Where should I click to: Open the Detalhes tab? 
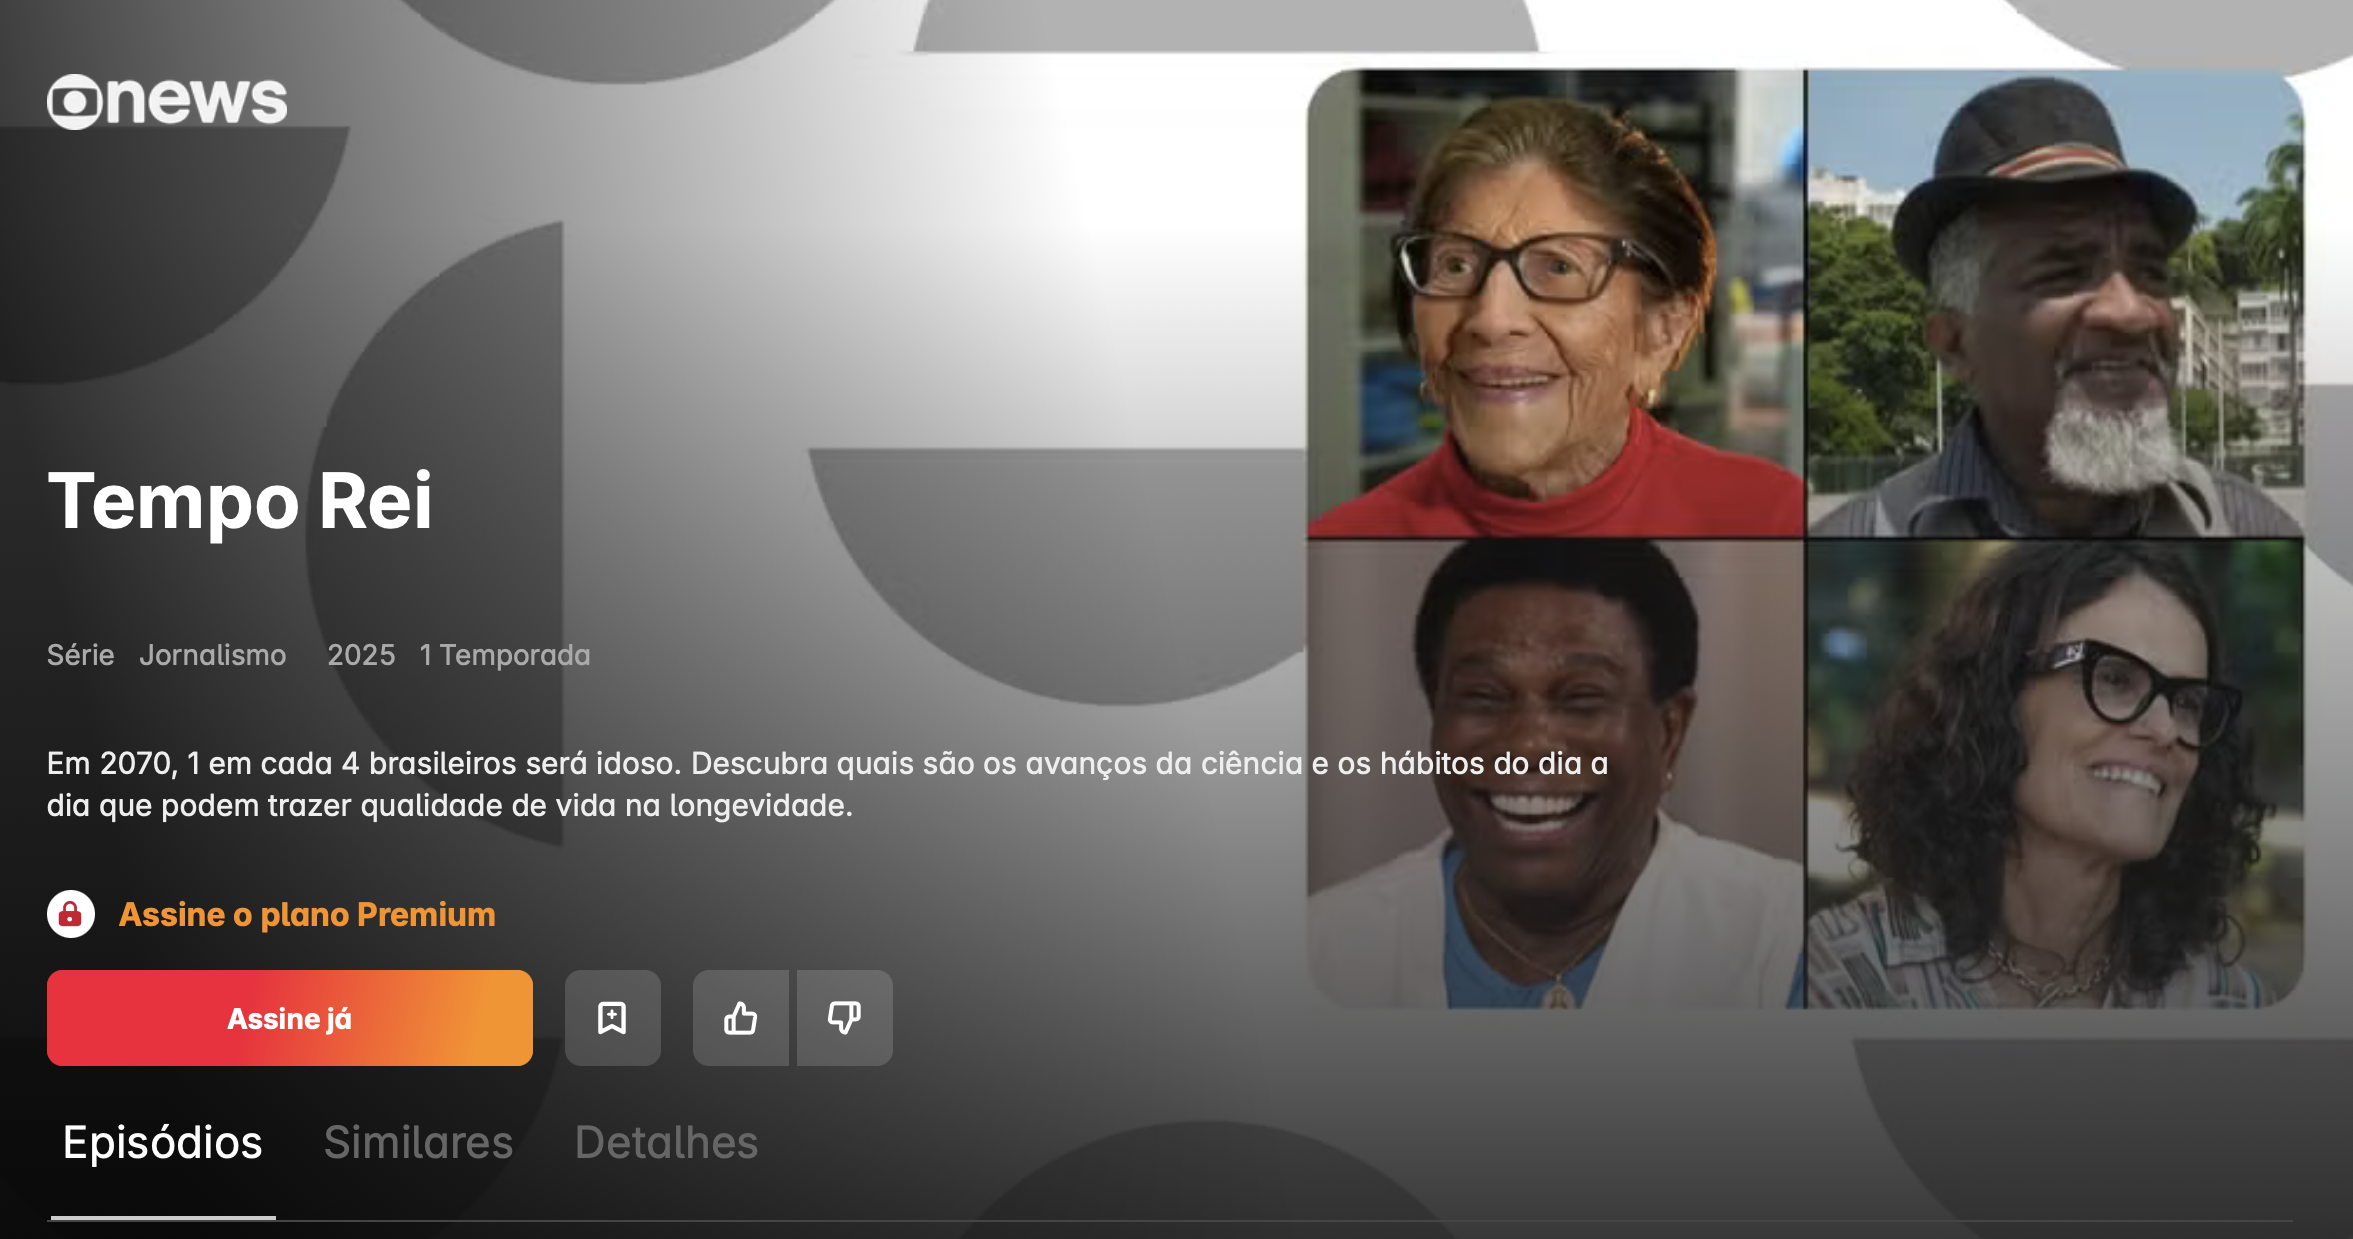[x=666, y=1142]
